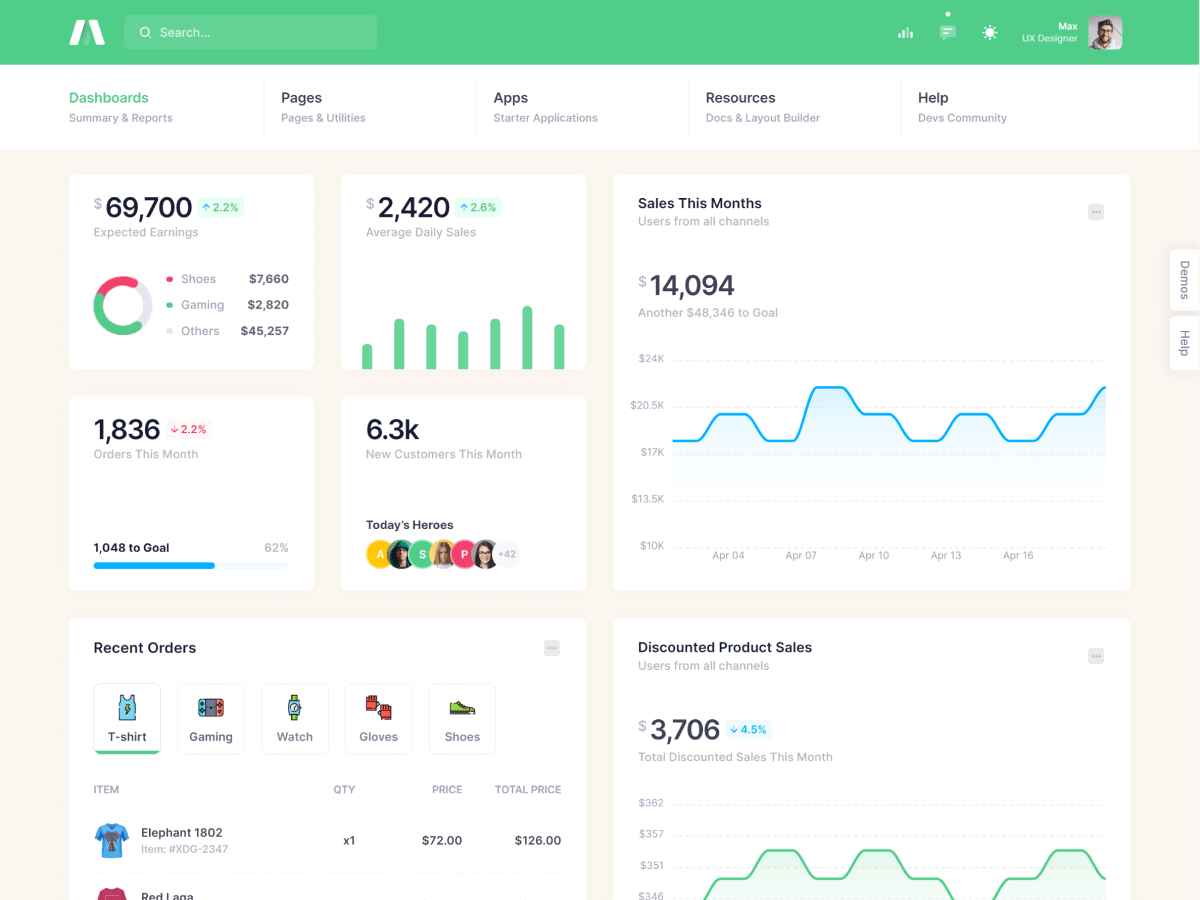
Task: Open Recent Orders options menu
Action: (551, 648)
